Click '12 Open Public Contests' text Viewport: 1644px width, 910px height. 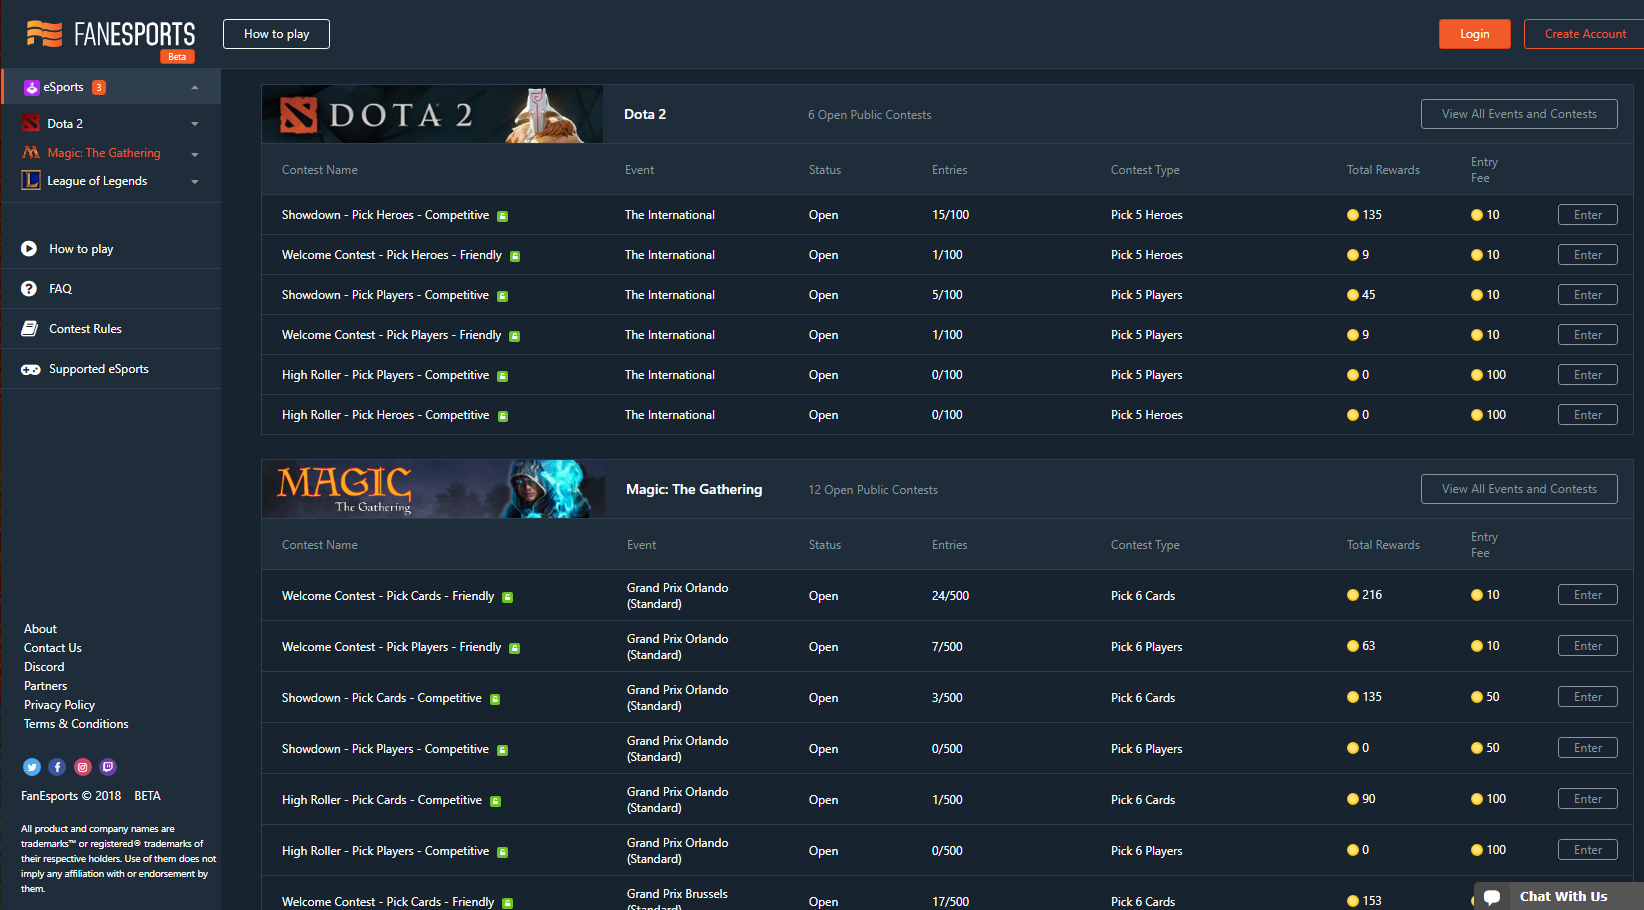[x=873, y=490]
